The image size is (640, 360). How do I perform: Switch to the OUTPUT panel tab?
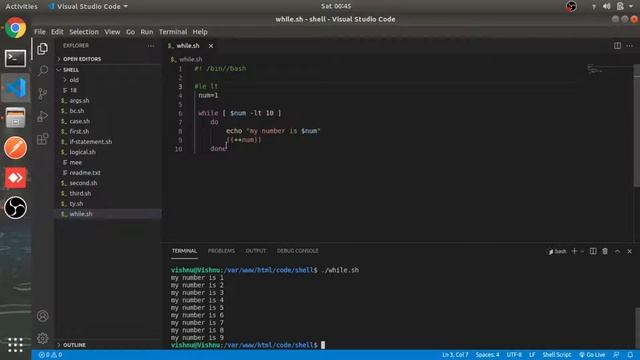[256, 251]
